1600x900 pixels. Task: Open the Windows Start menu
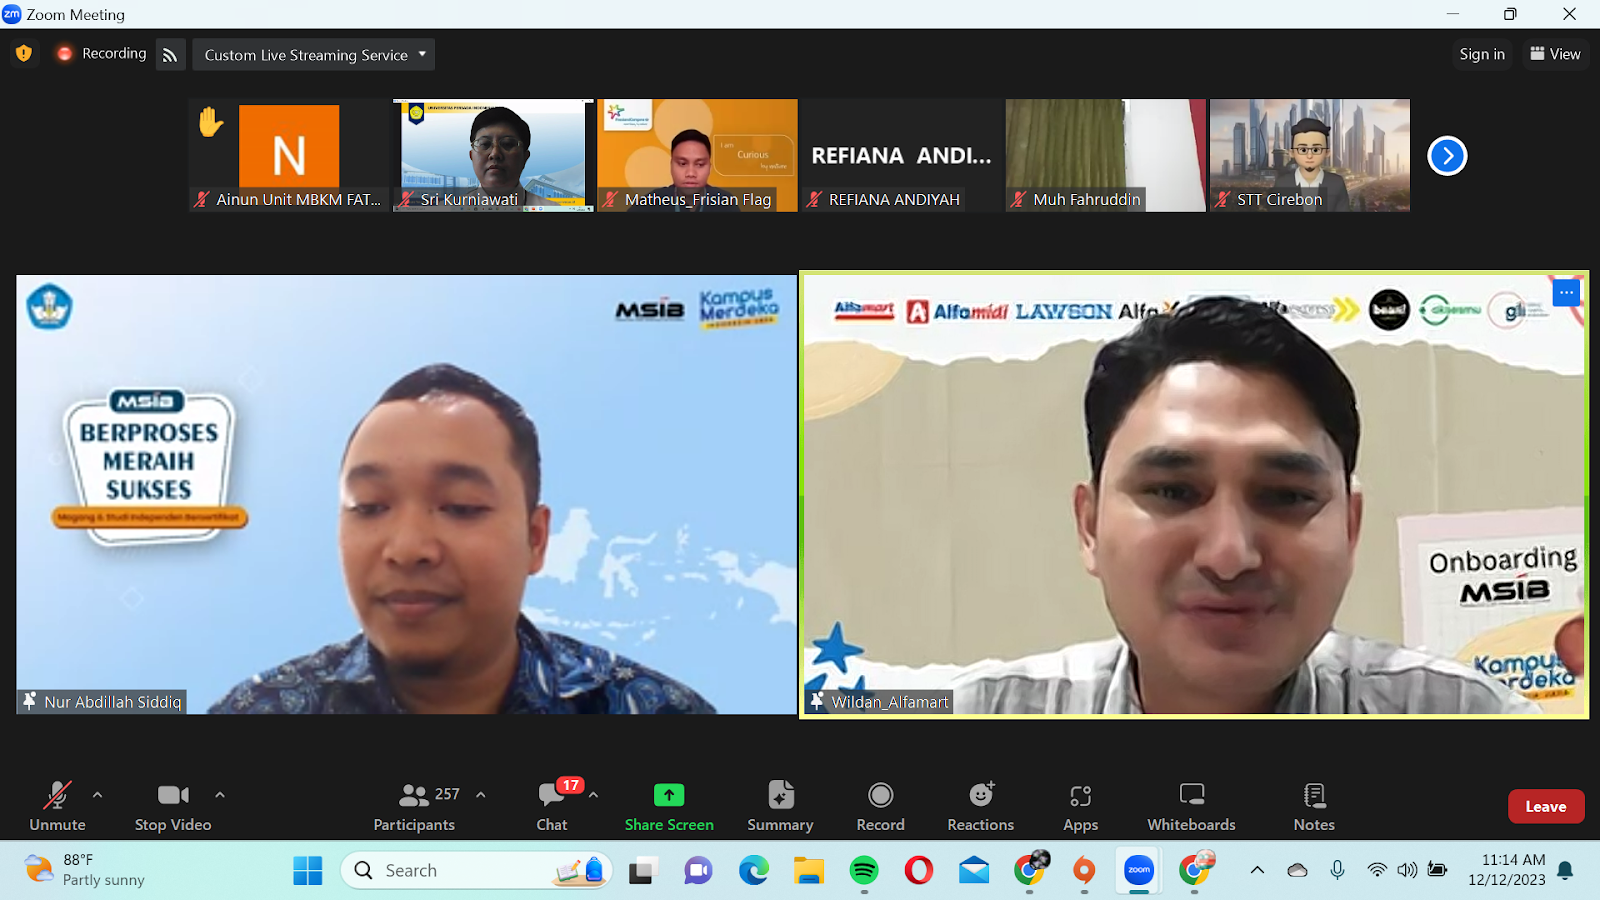[308, 871]
